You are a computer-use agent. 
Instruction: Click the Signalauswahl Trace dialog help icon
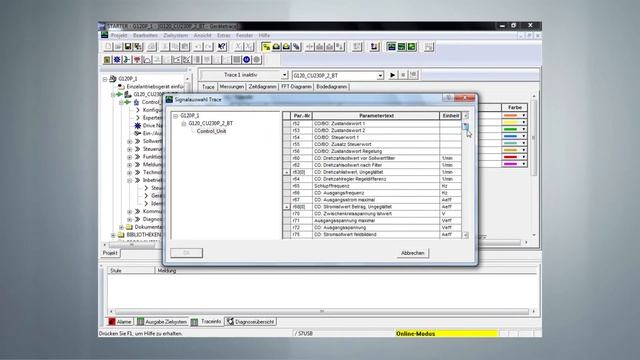pos(448,98)
